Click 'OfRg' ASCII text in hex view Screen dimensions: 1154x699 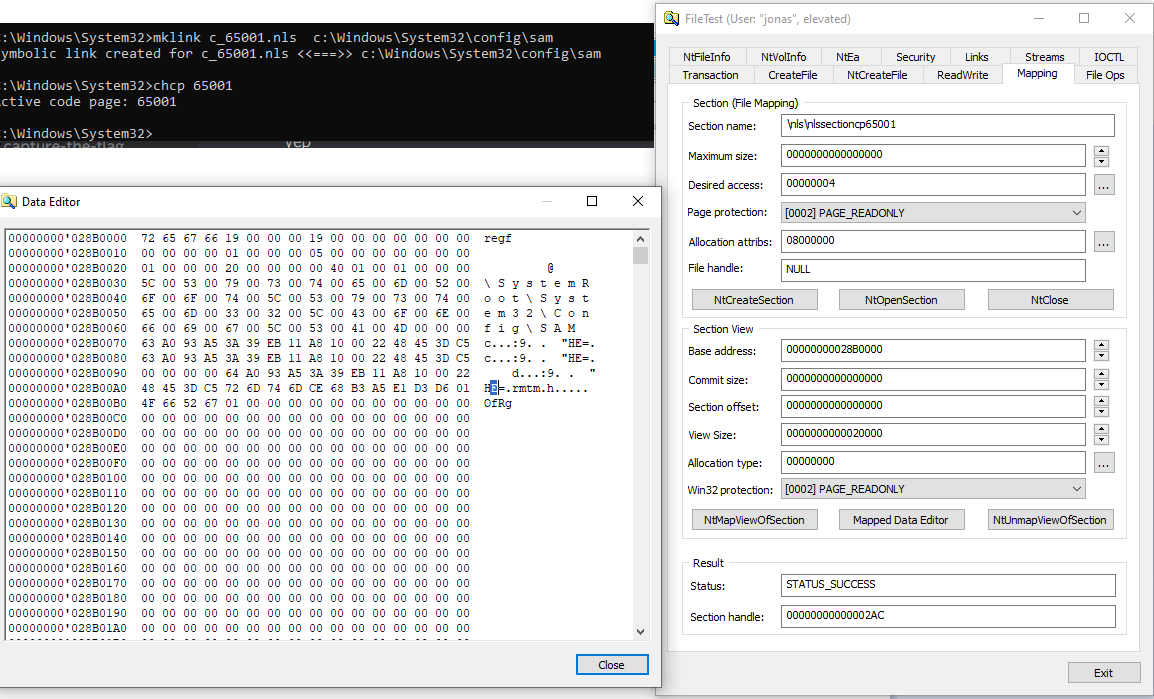[498, 403]
